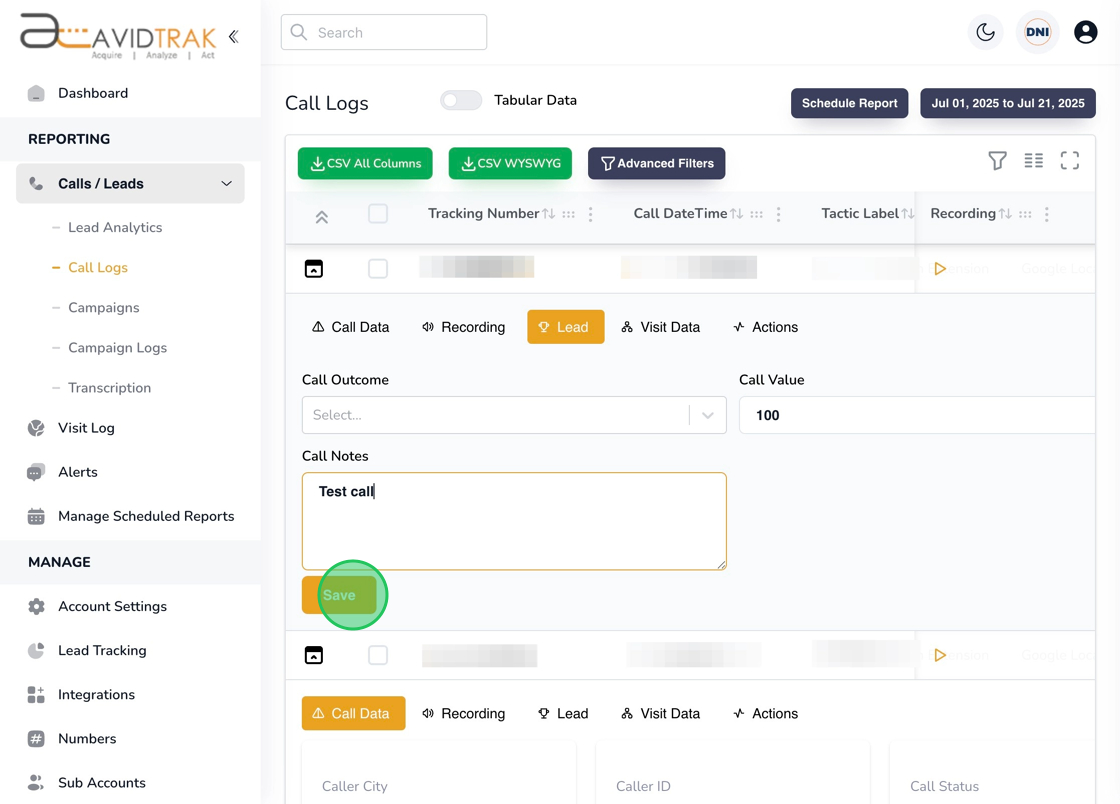The width and height of the screenshot is (1120, 804).
Task: Save the lead call notes
Action: (x=339, y=595)
